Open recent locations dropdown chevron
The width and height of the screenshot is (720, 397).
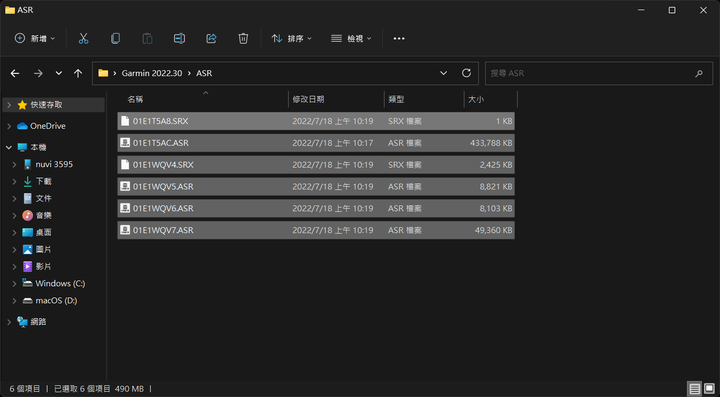pyautogui.click(x=59, y=73)
